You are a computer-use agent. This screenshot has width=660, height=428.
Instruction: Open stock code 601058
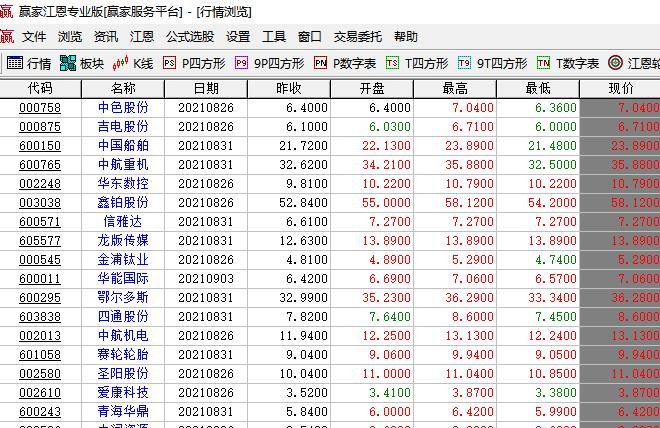tap(40, 355)
